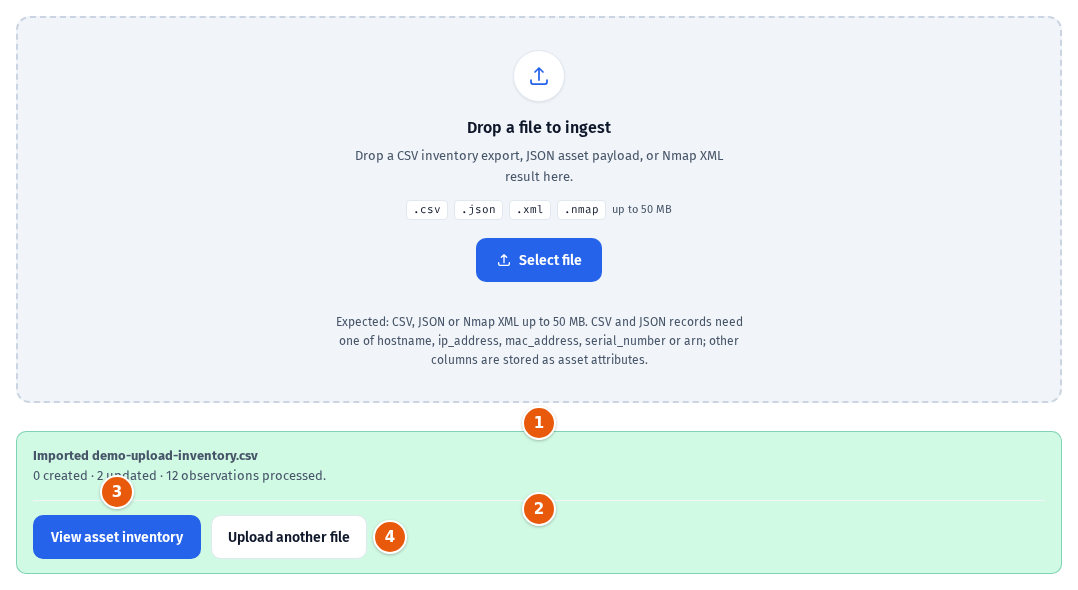The image size is (1078, 590).
Task: Click the orange marker numbered 2
Action: [x=539, y=509]
